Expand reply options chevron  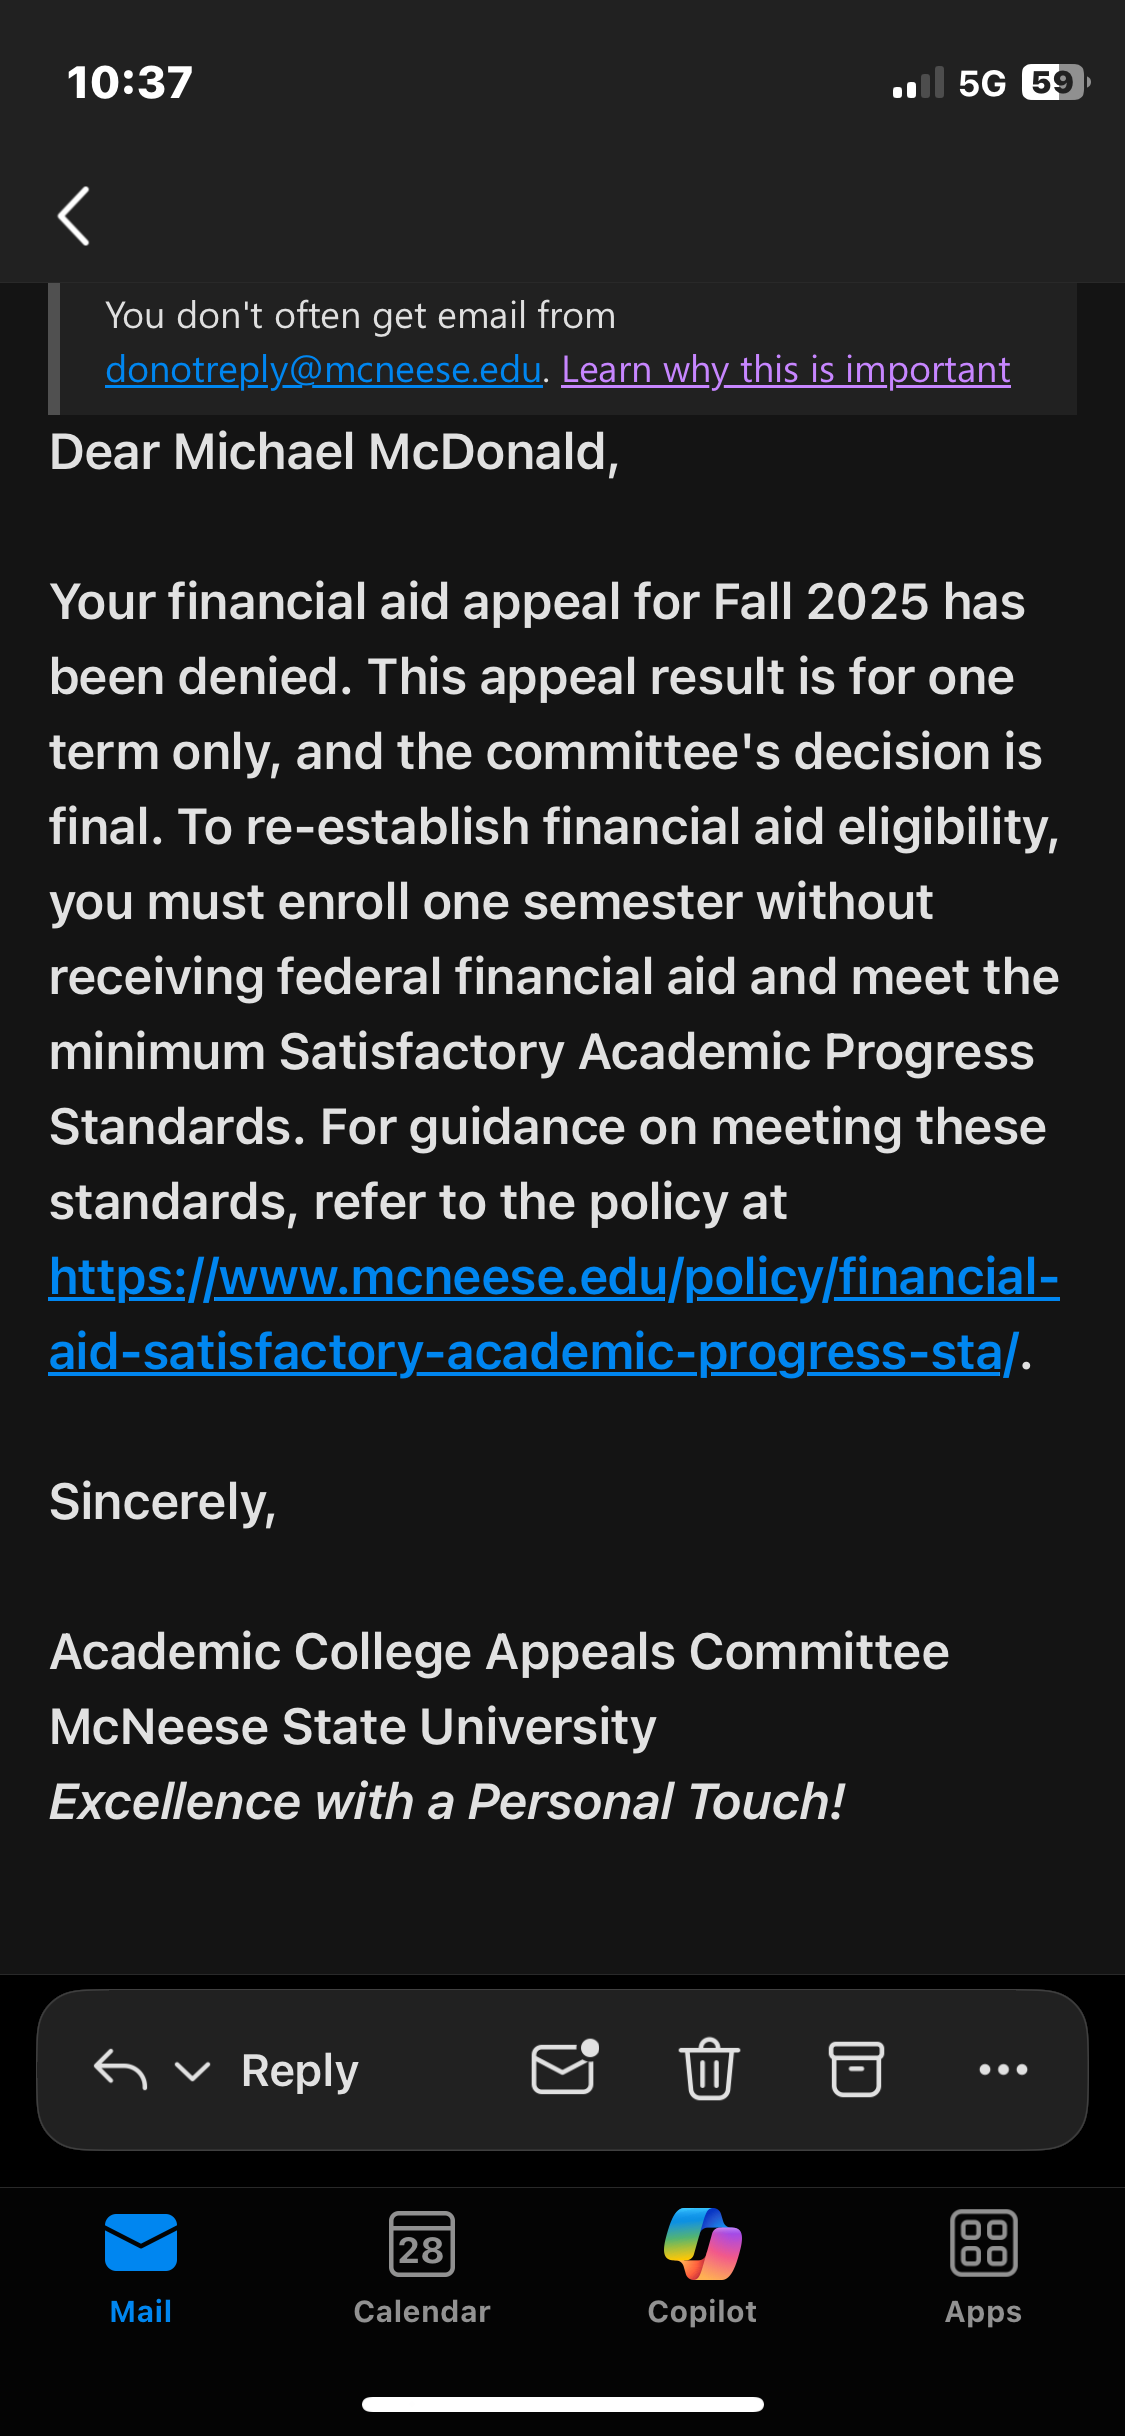[192, 2070]
